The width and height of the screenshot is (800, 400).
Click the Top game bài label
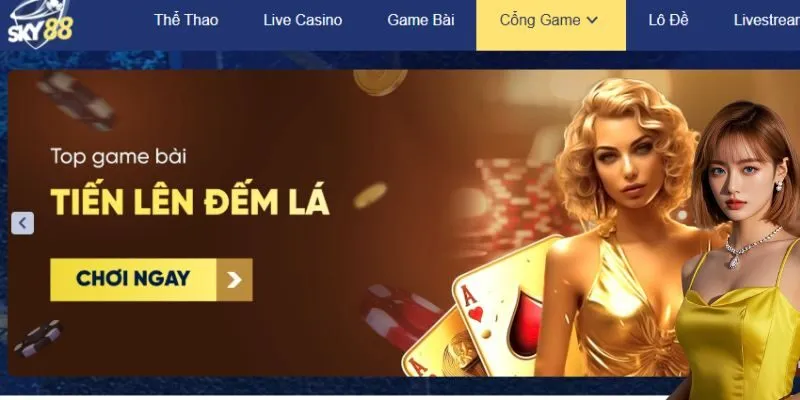coord(118,157)
